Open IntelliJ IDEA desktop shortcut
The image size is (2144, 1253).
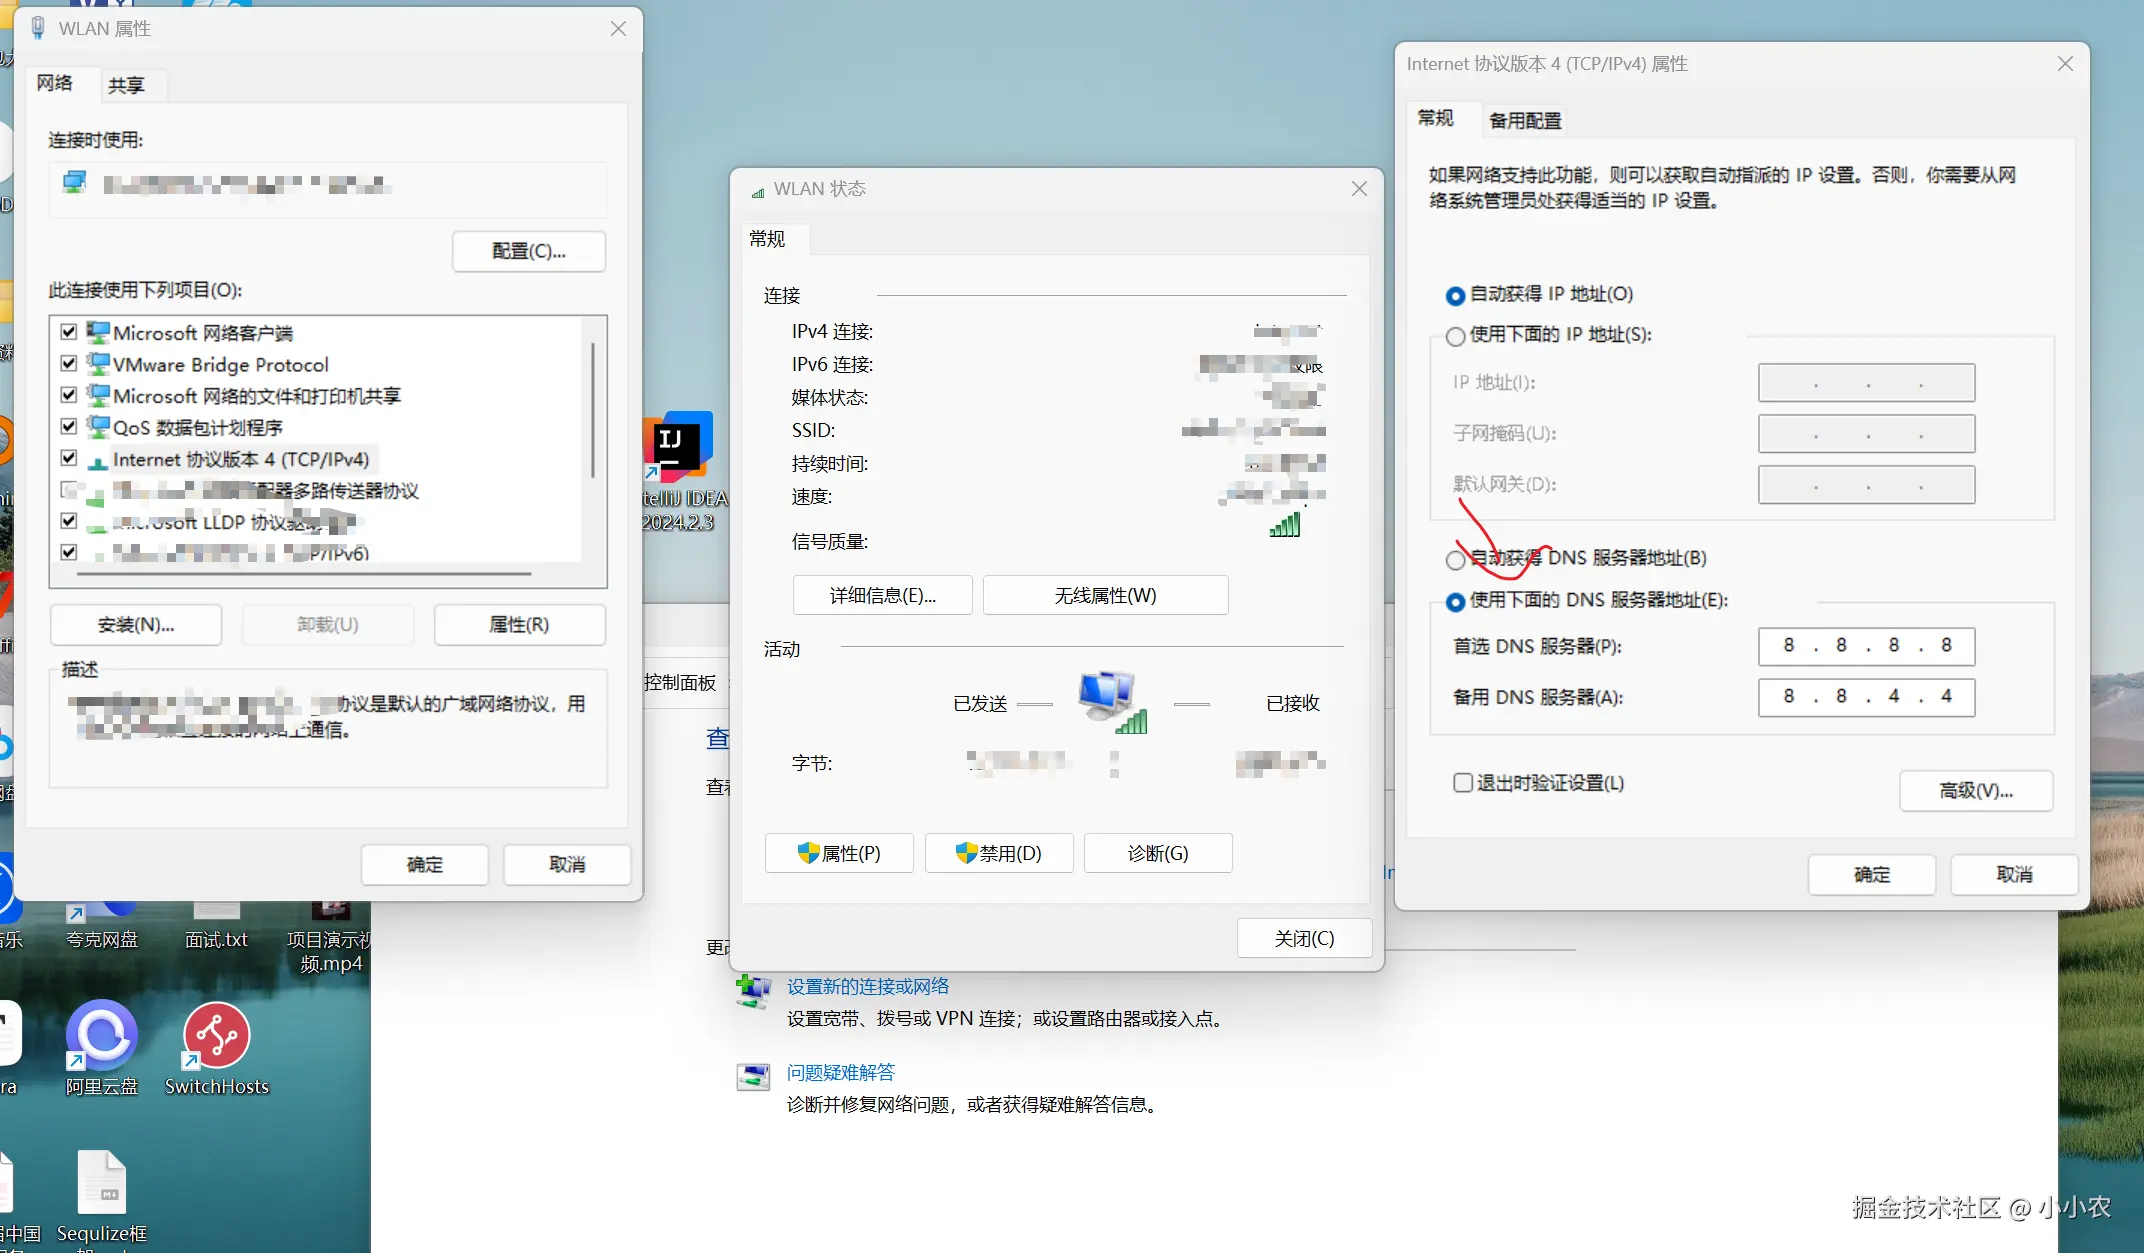click(679, 447)
